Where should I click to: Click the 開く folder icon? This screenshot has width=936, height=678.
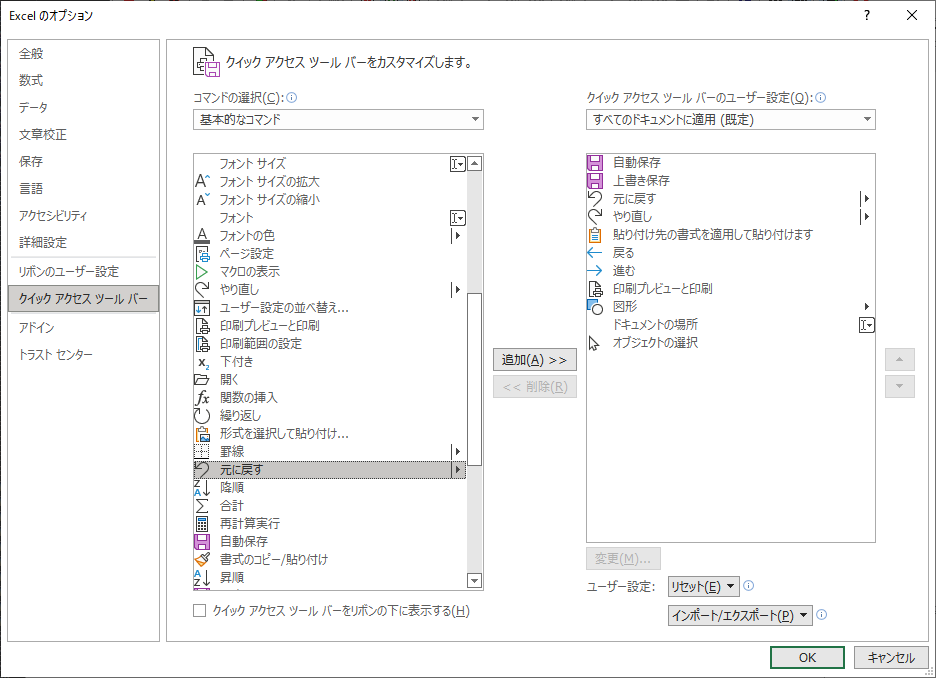click(x=202, y=380)
